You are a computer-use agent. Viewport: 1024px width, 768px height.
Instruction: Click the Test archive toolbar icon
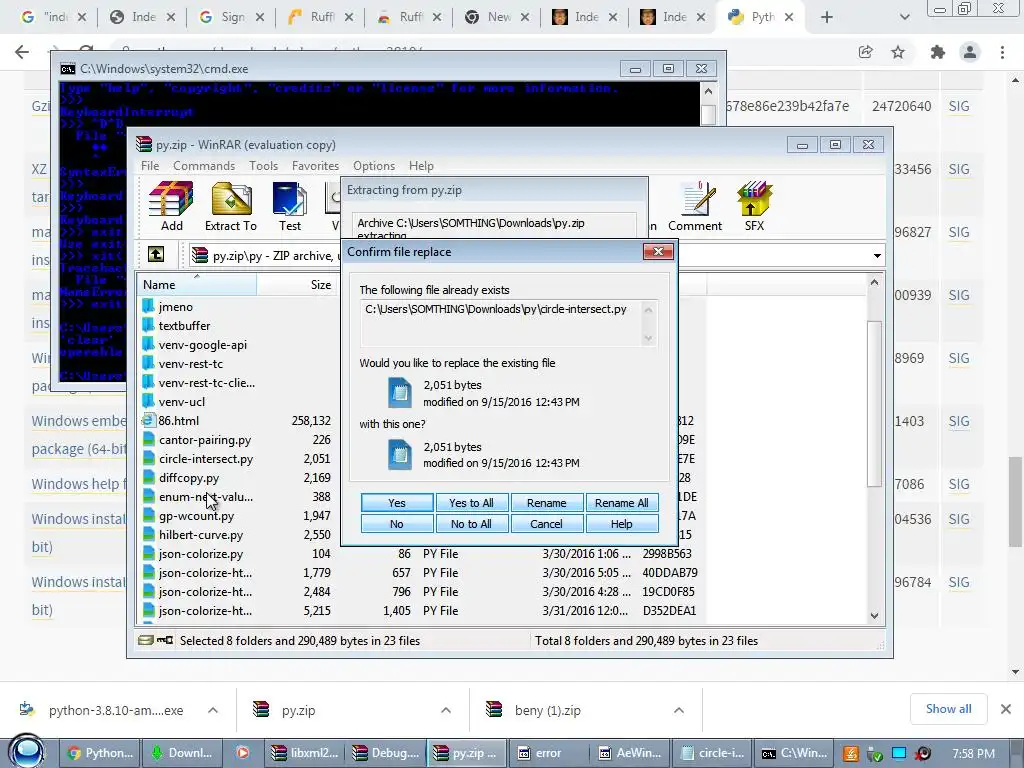[x=289, y=206]
